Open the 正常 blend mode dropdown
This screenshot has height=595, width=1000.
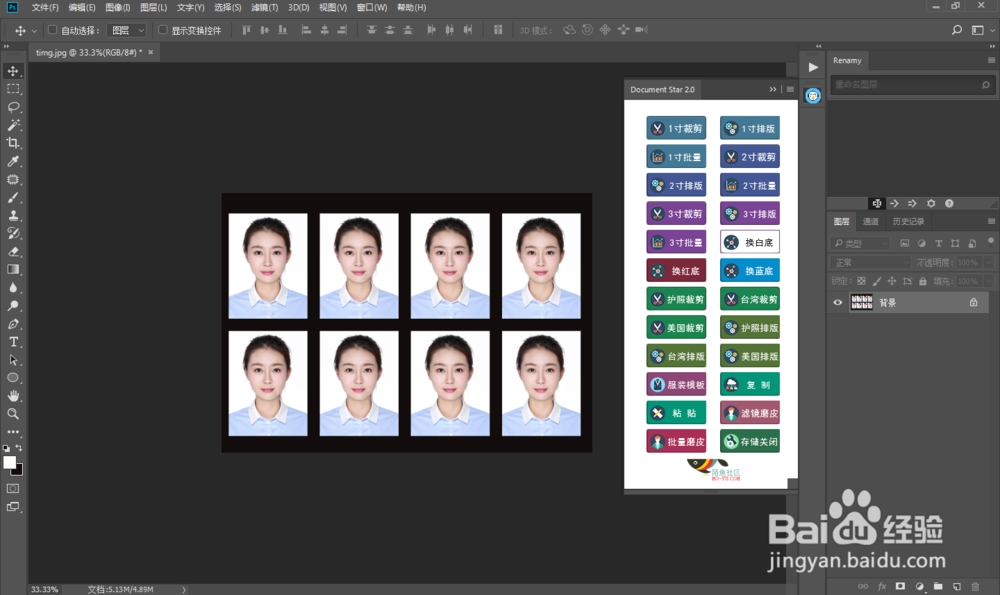click(x=868, y=262)
